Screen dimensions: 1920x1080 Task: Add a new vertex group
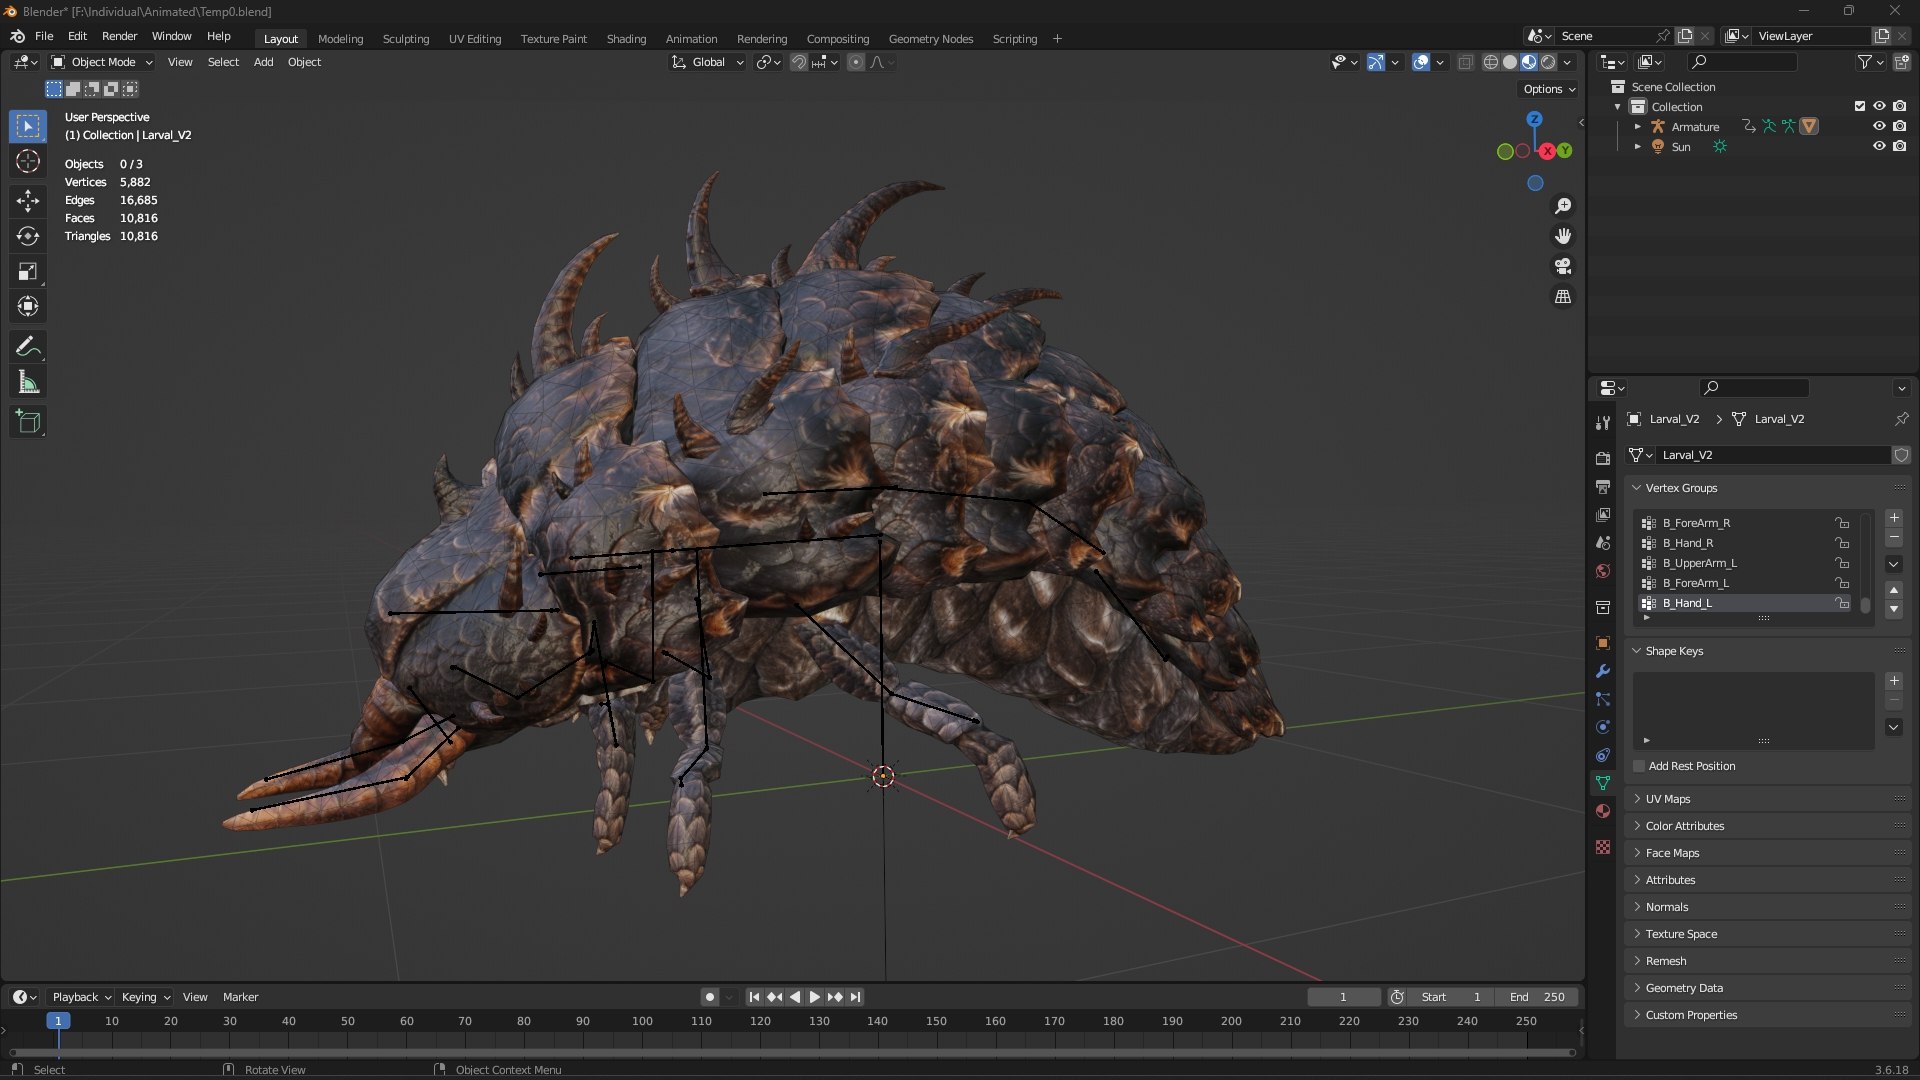1894,518
